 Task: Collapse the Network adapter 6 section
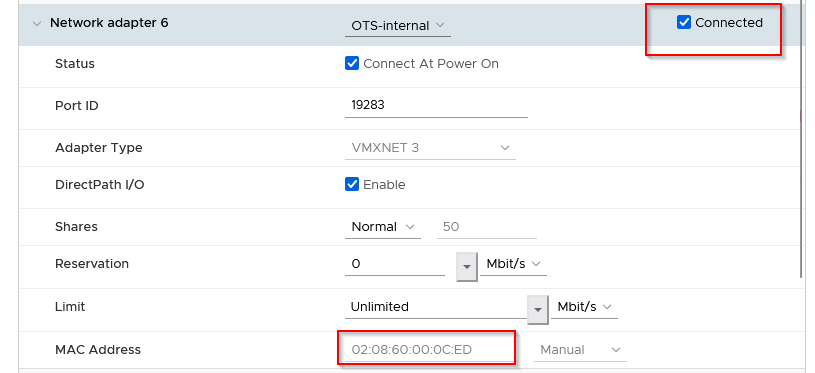36,24
